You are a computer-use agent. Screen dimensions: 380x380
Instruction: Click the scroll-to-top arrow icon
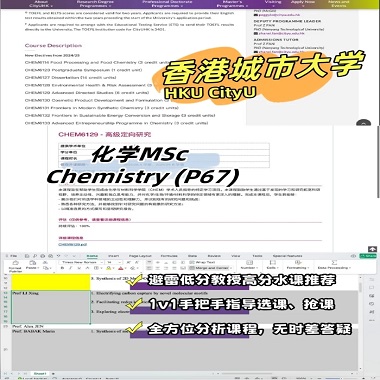[372, 249]
